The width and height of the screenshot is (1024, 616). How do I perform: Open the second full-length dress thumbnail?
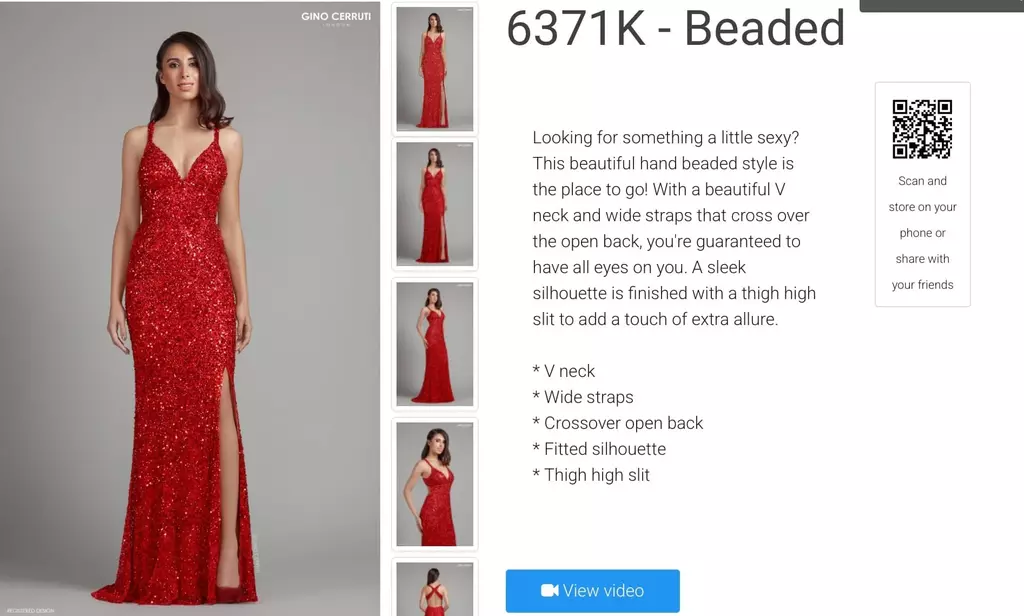(435, 204)
